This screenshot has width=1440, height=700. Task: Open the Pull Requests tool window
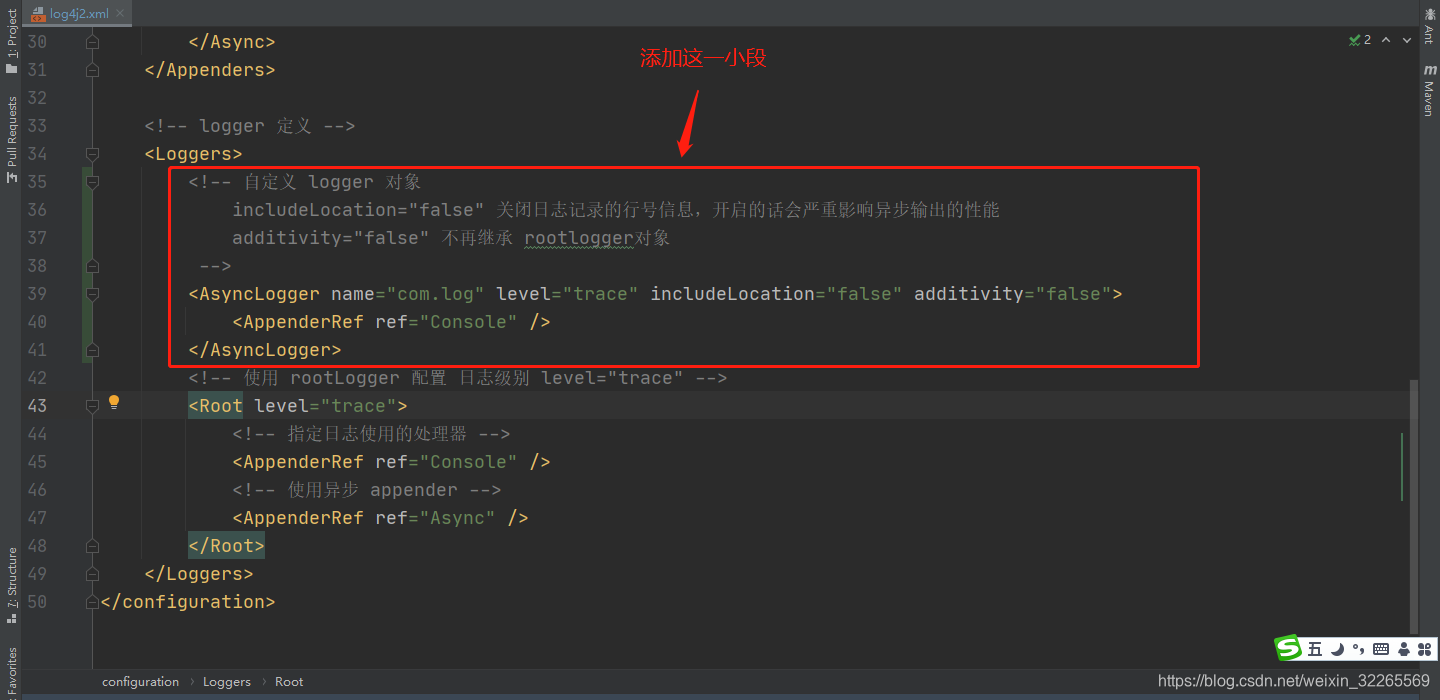coord(12,140)
